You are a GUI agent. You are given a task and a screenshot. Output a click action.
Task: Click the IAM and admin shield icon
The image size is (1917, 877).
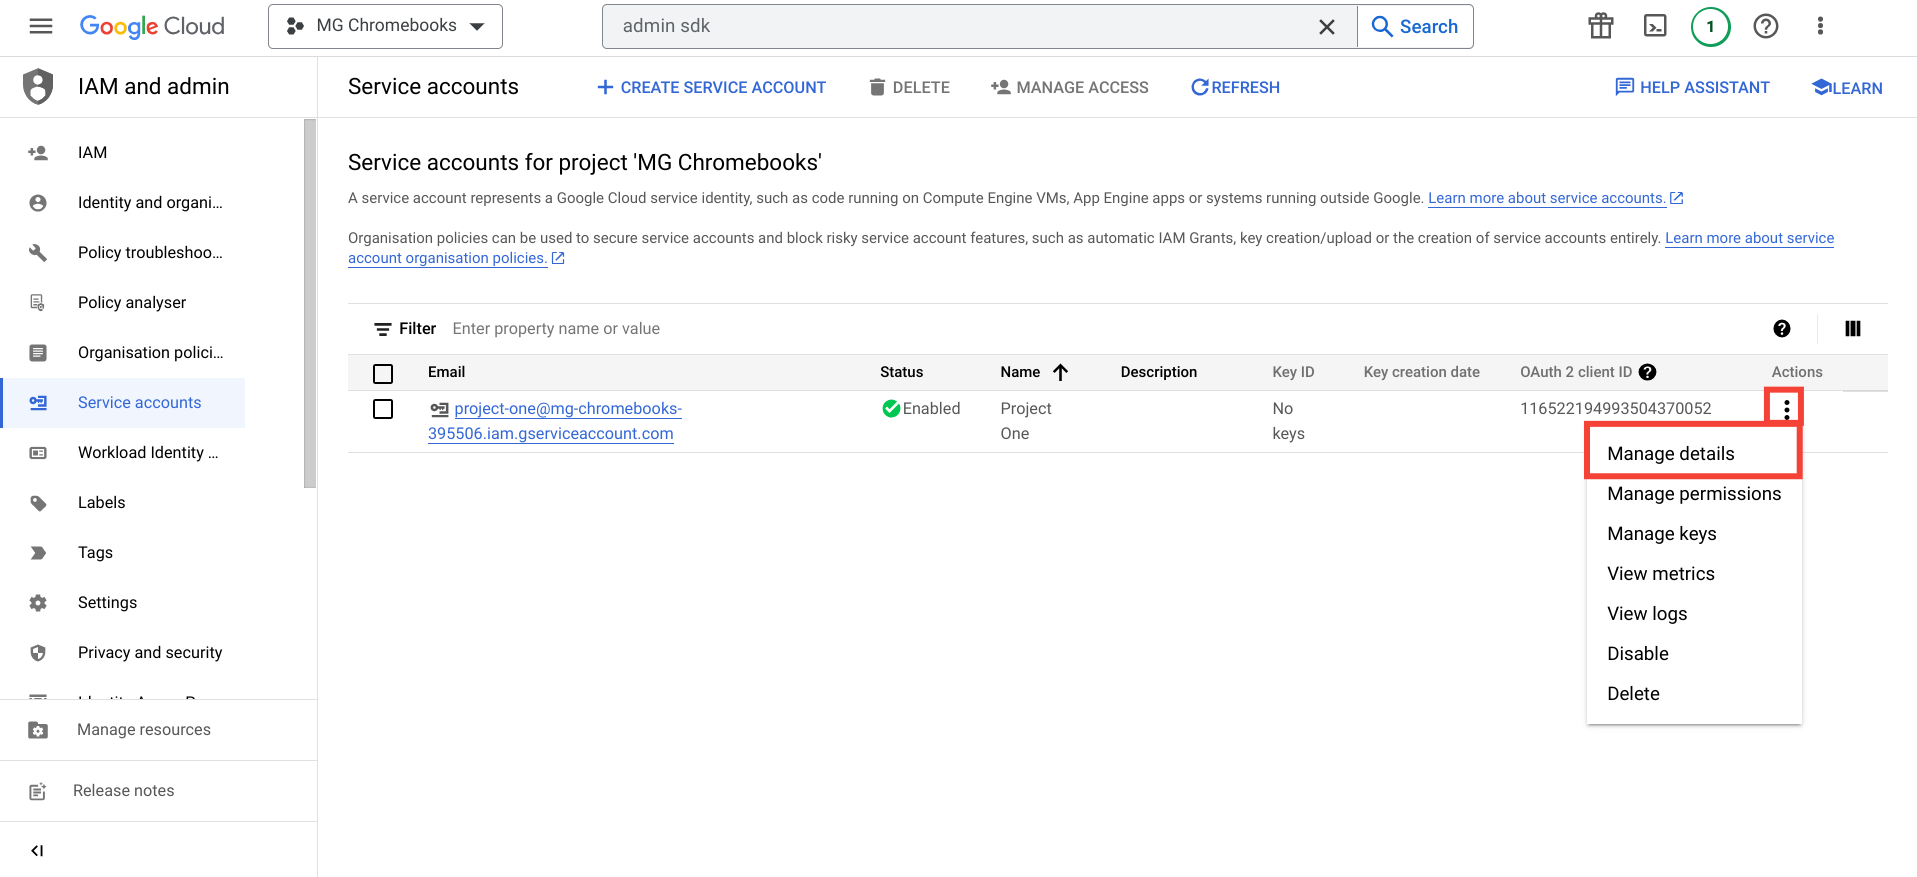pyautogui.click(x=38, y=87)
